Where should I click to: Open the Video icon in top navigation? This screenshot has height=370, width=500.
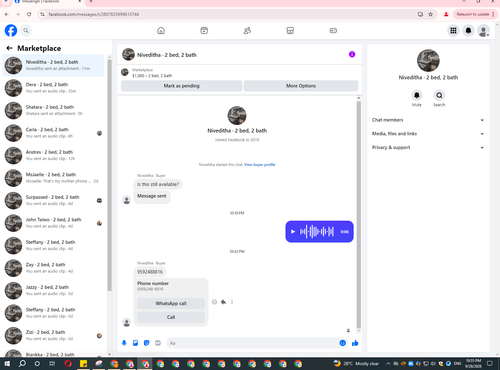204,31
